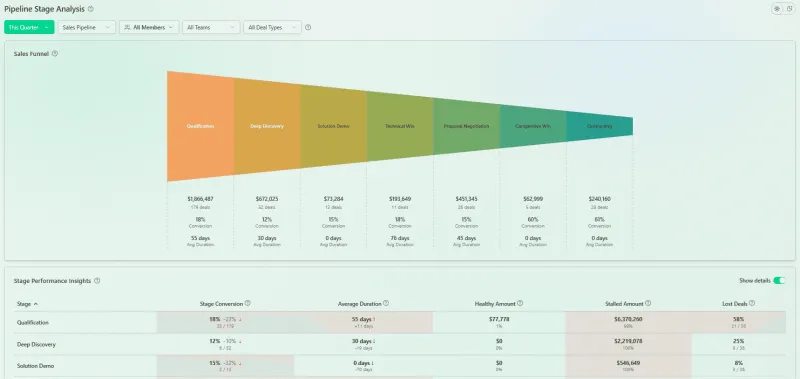
Task: Click the $240,160 amount under Contracting
Action: (599, 199)
